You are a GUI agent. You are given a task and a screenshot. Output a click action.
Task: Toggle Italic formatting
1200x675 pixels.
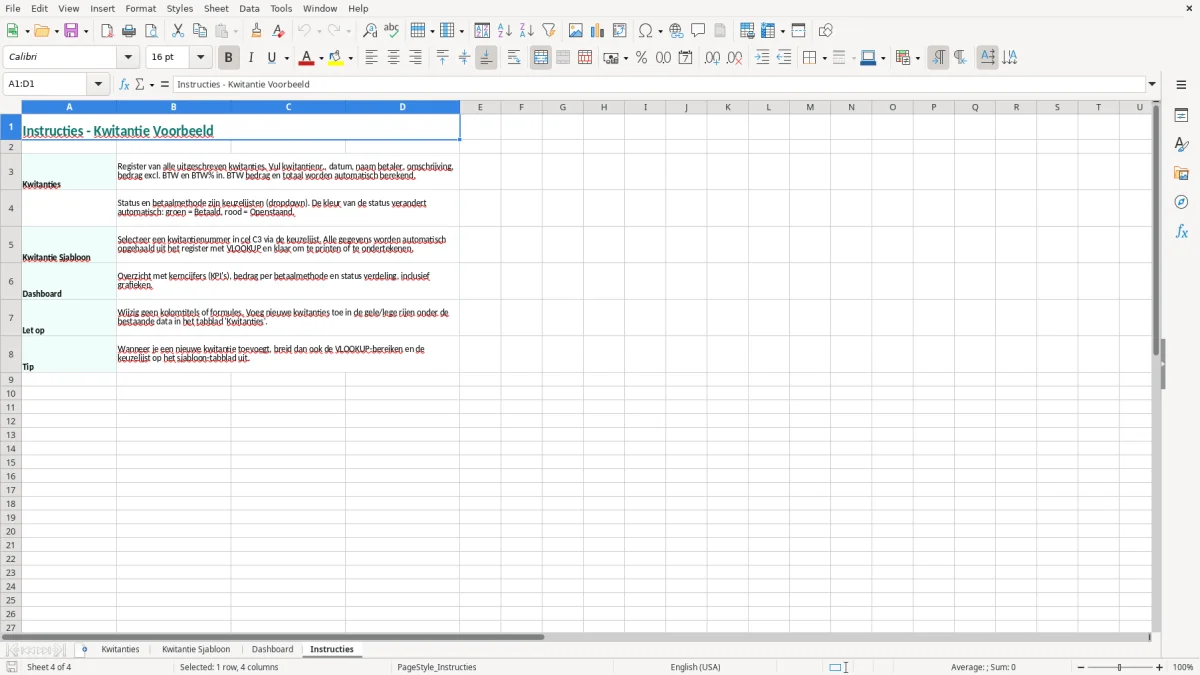click(x=251, y=58)
